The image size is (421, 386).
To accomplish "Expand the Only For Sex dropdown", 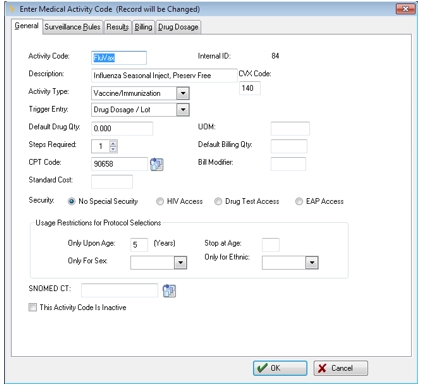I will pos(180,263).
